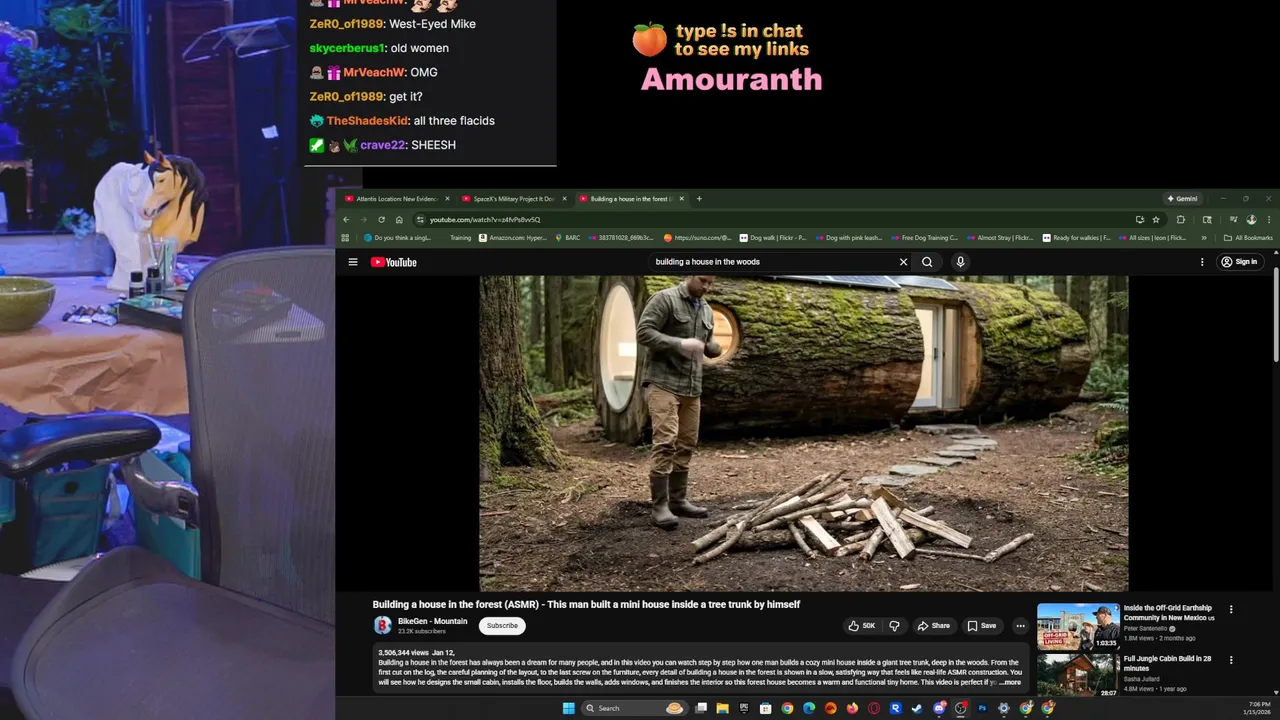Open the Chrome apps grid in bookmarks bar
The image size is (1280, 720).
coord(345,238)
